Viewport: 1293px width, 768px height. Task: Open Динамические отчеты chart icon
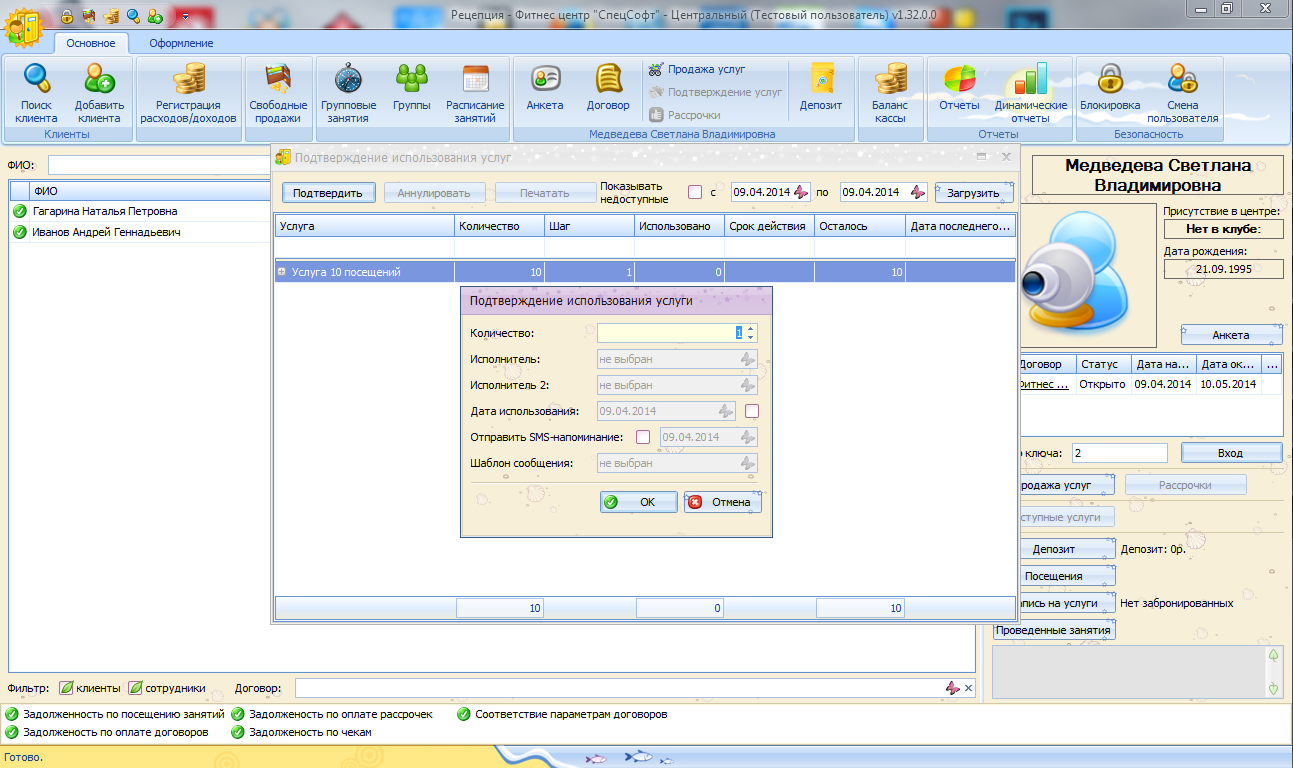point(1030,79)
